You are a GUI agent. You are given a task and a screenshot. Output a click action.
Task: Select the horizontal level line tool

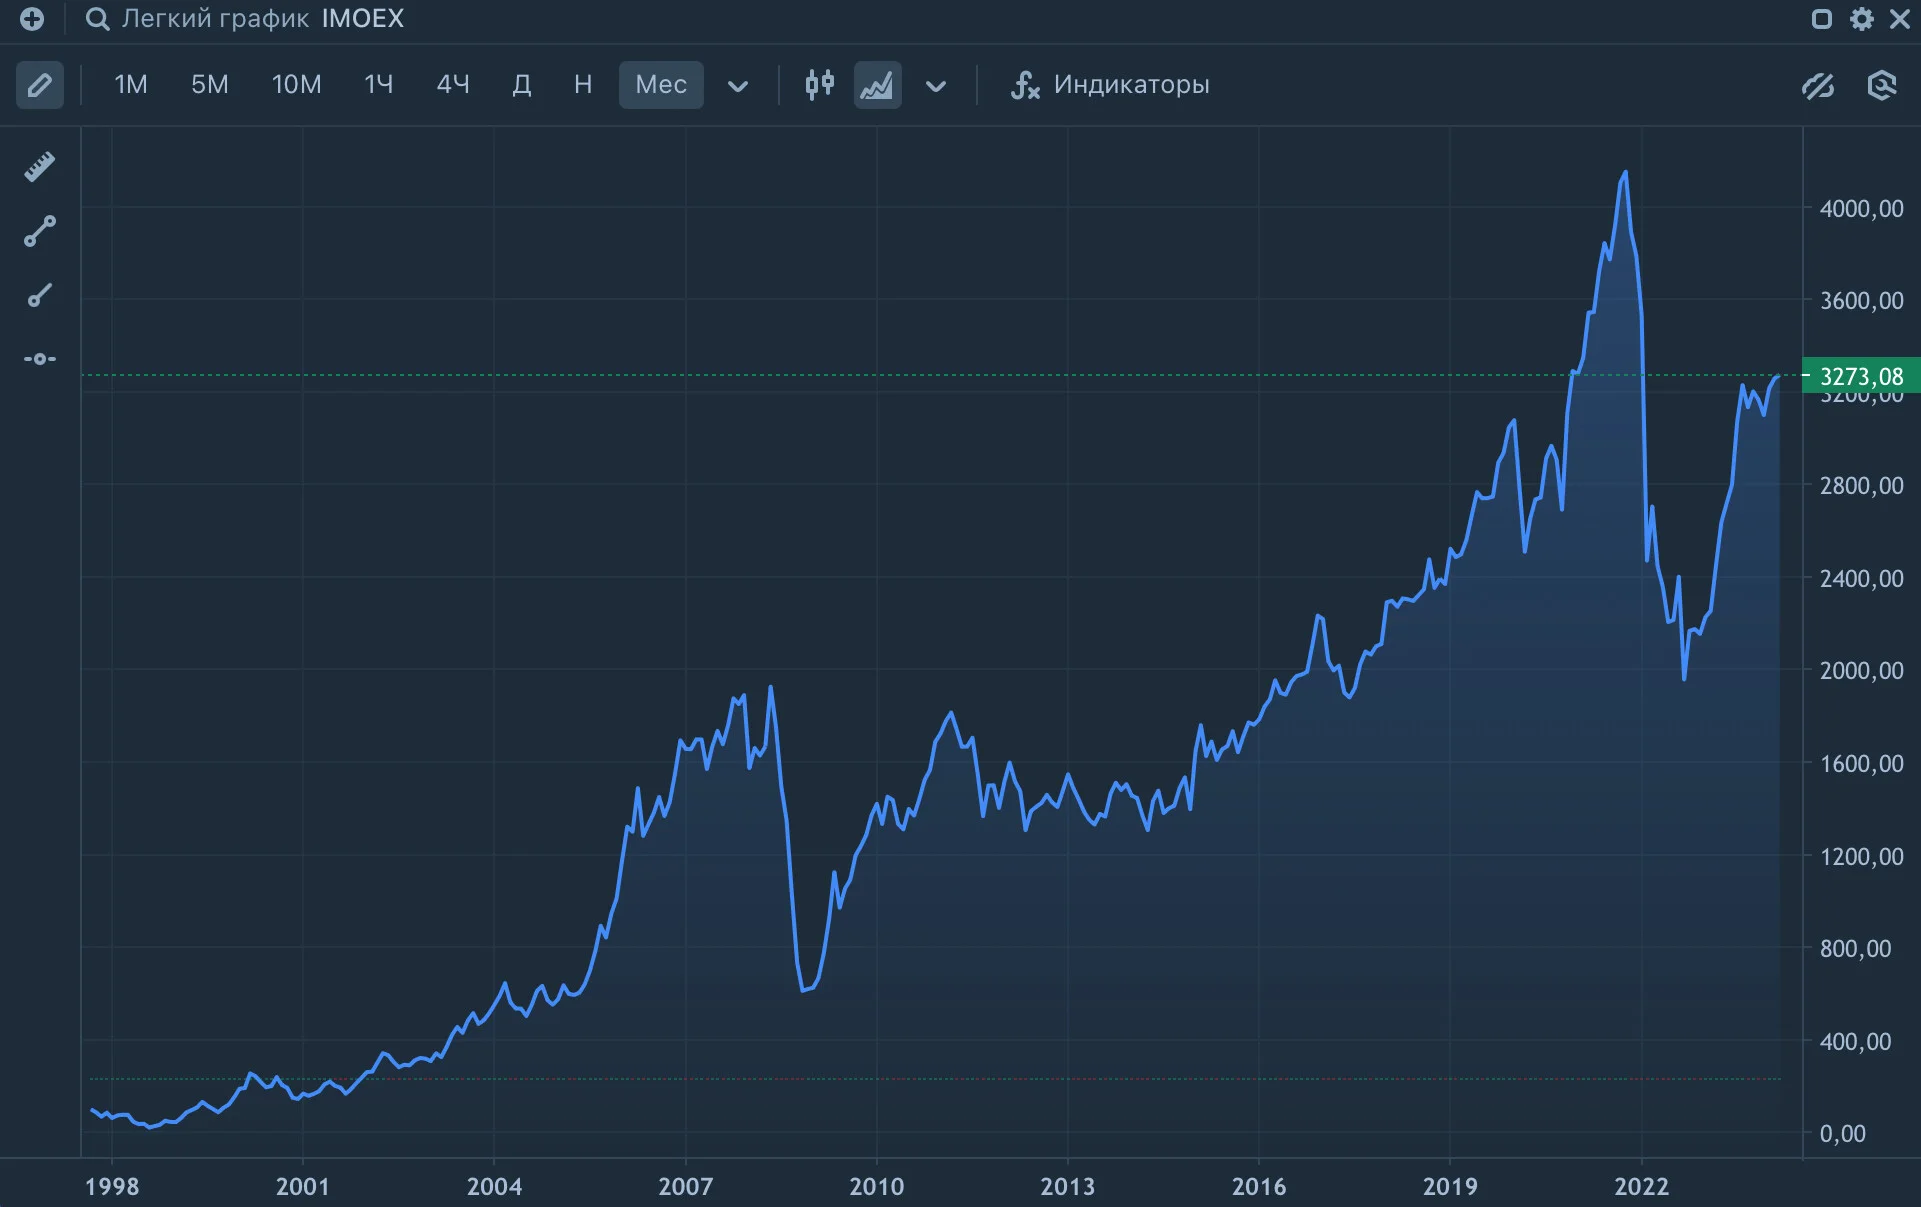click(x=40, y=359)
